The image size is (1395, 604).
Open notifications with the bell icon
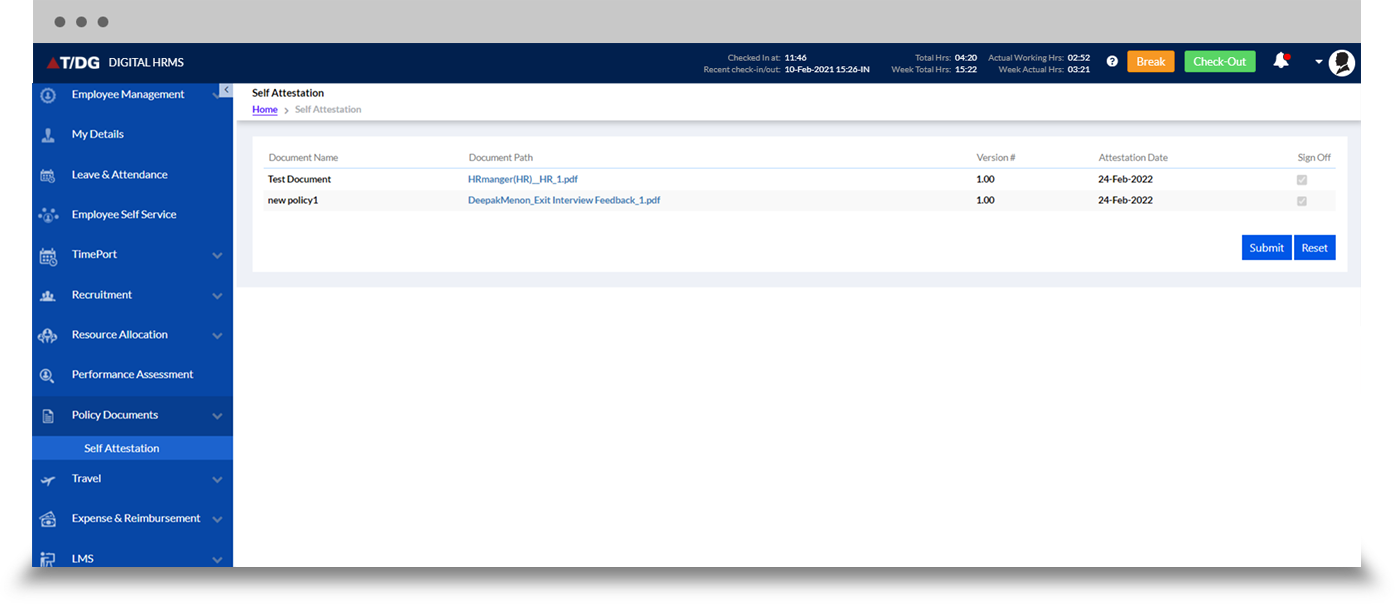click(x=1281, y=61)
